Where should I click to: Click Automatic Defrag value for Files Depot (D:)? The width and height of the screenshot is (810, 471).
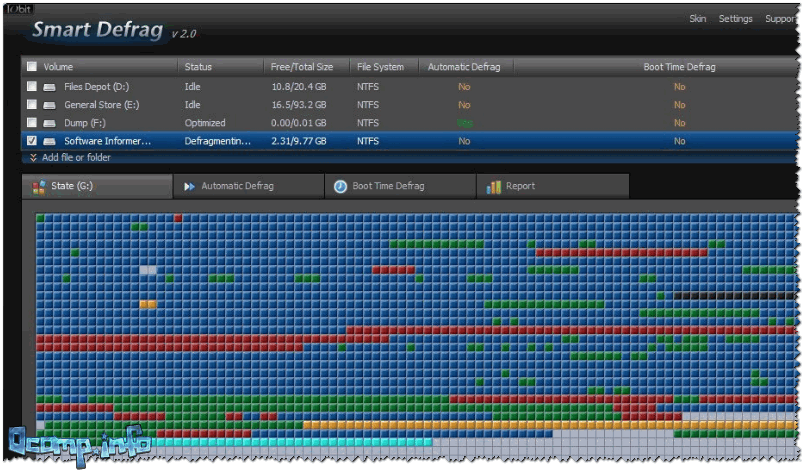(464, 87)
